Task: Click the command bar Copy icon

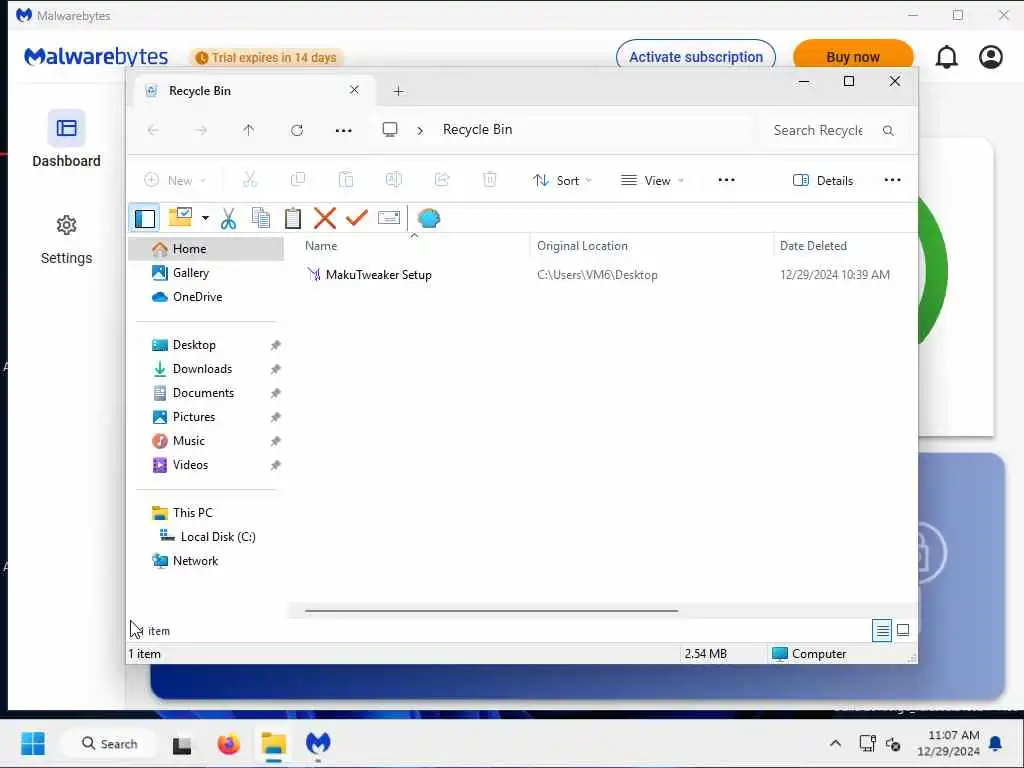Action: click(298, 180)
